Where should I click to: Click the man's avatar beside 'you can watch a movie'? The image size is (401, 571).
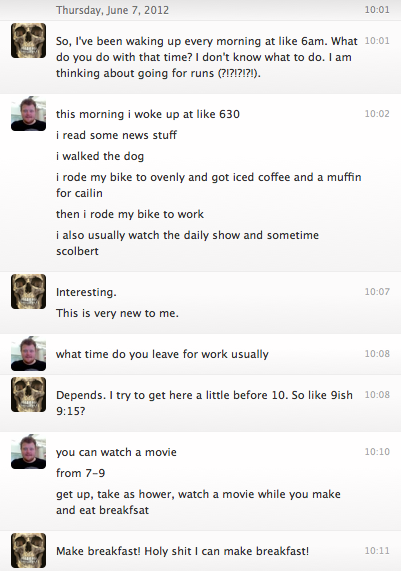click(28, 452)
